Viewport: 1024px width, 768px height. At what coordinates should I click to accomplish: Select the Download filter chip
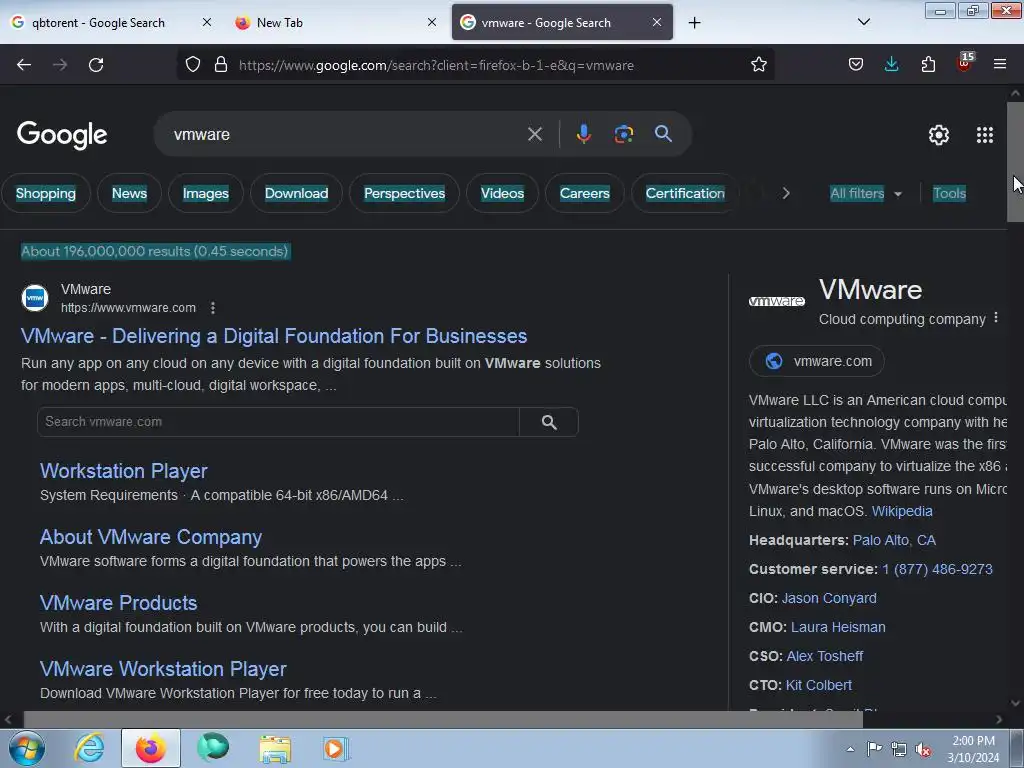click(296, 193)
